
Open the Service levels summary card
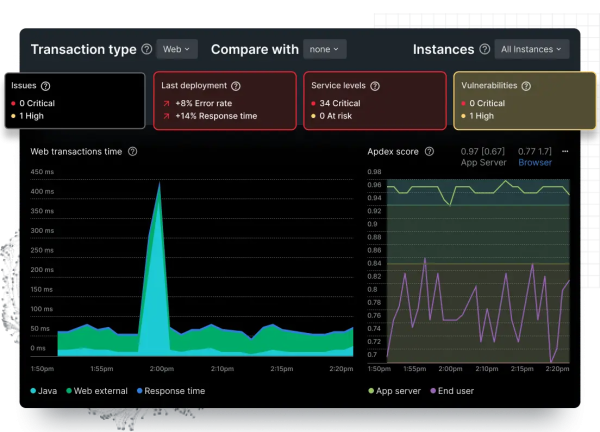coord(374,101)
